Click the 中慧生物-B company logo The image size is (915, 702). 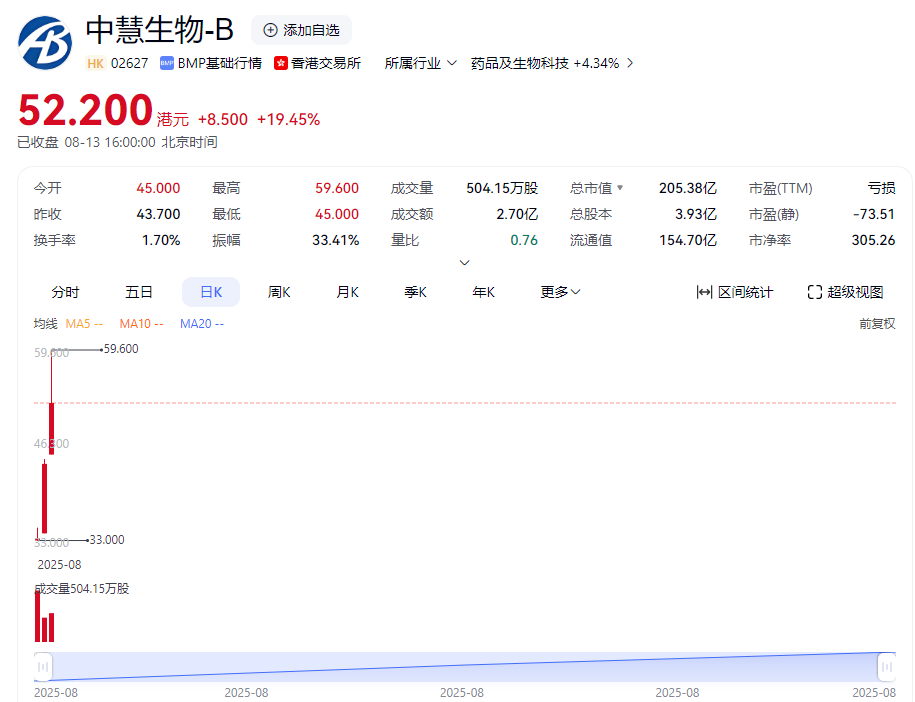click(45, 43)
